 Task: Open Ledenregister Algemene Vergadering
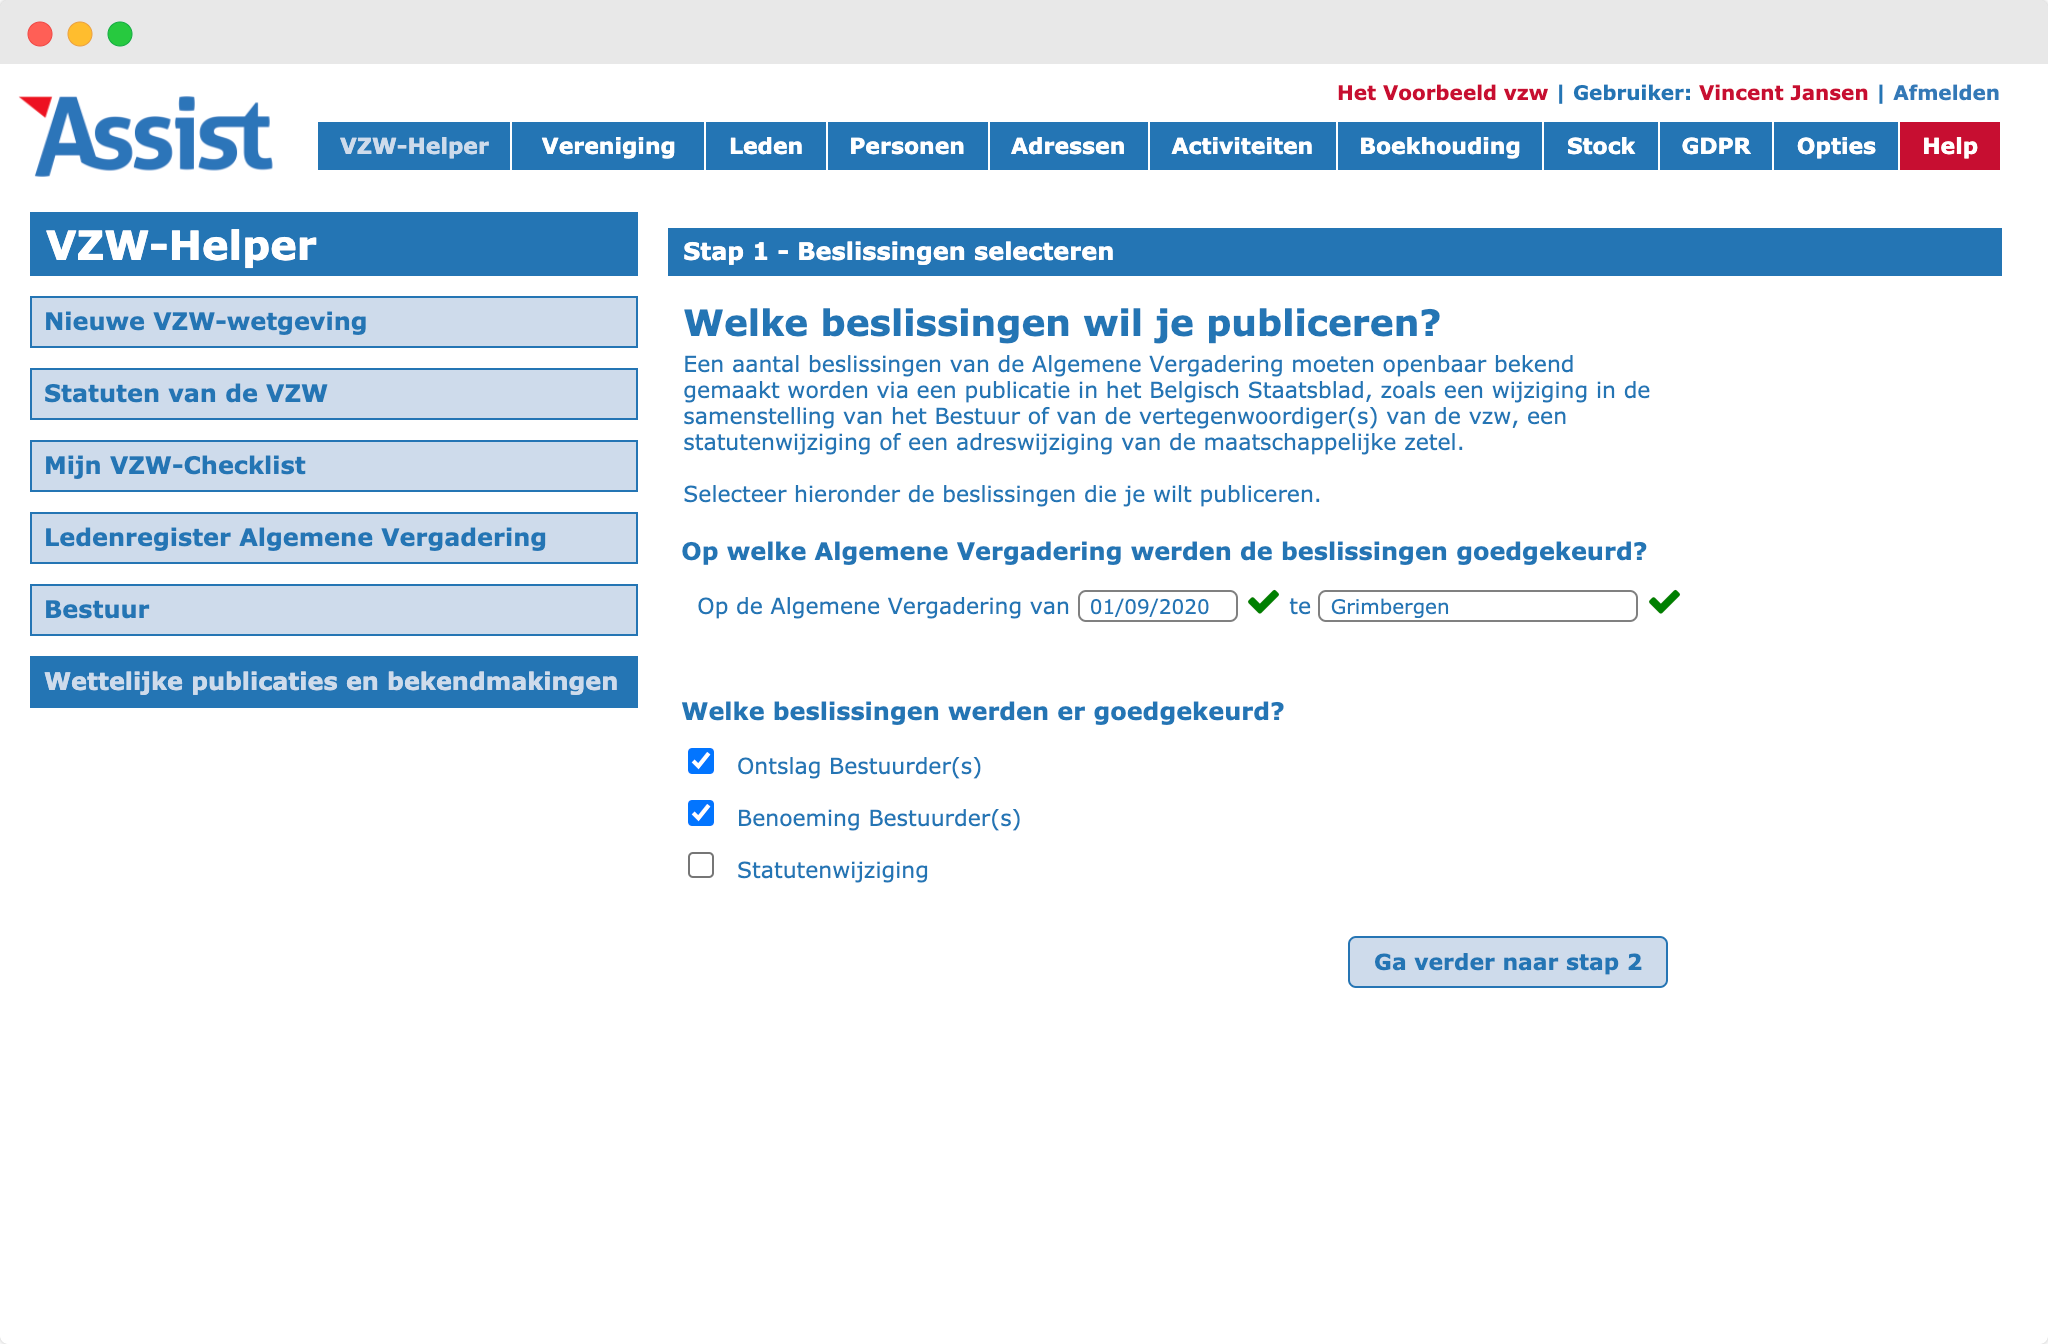tap(334, 538)
